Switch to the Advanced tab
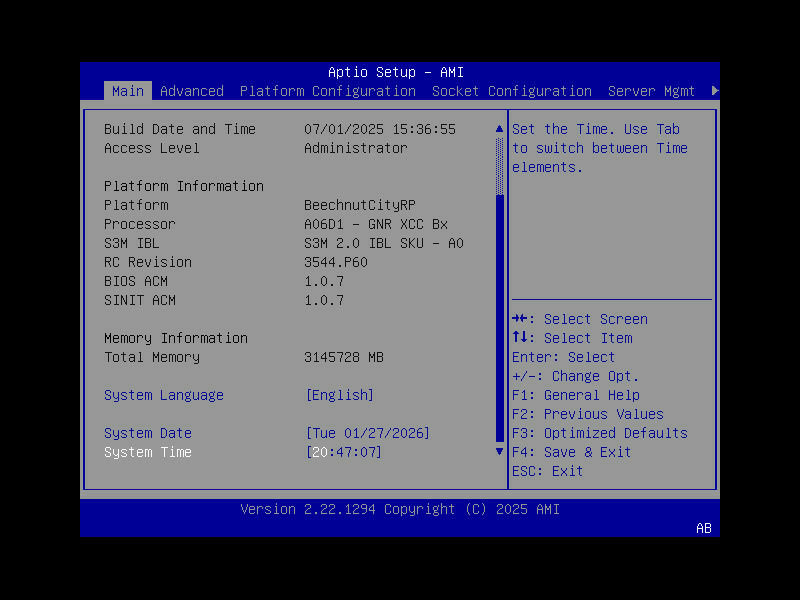 point(191,91)
